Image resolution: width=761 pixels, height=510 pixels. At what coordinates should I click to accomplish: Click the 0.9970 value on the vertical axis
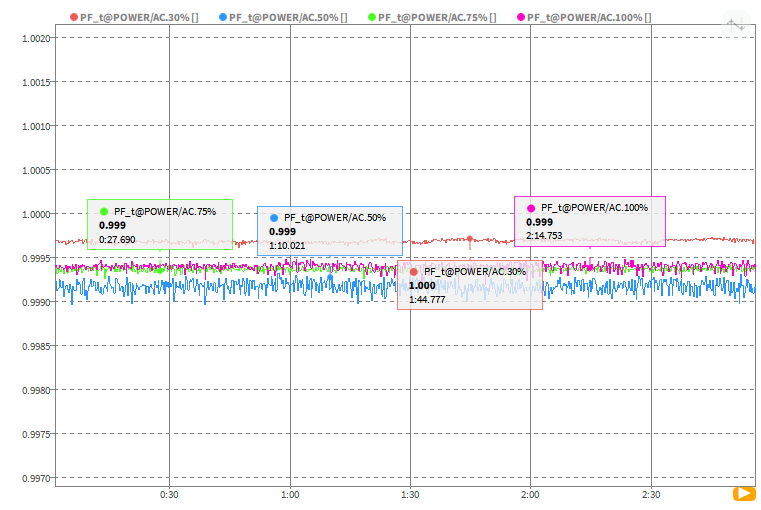click(x=36, y=478)
